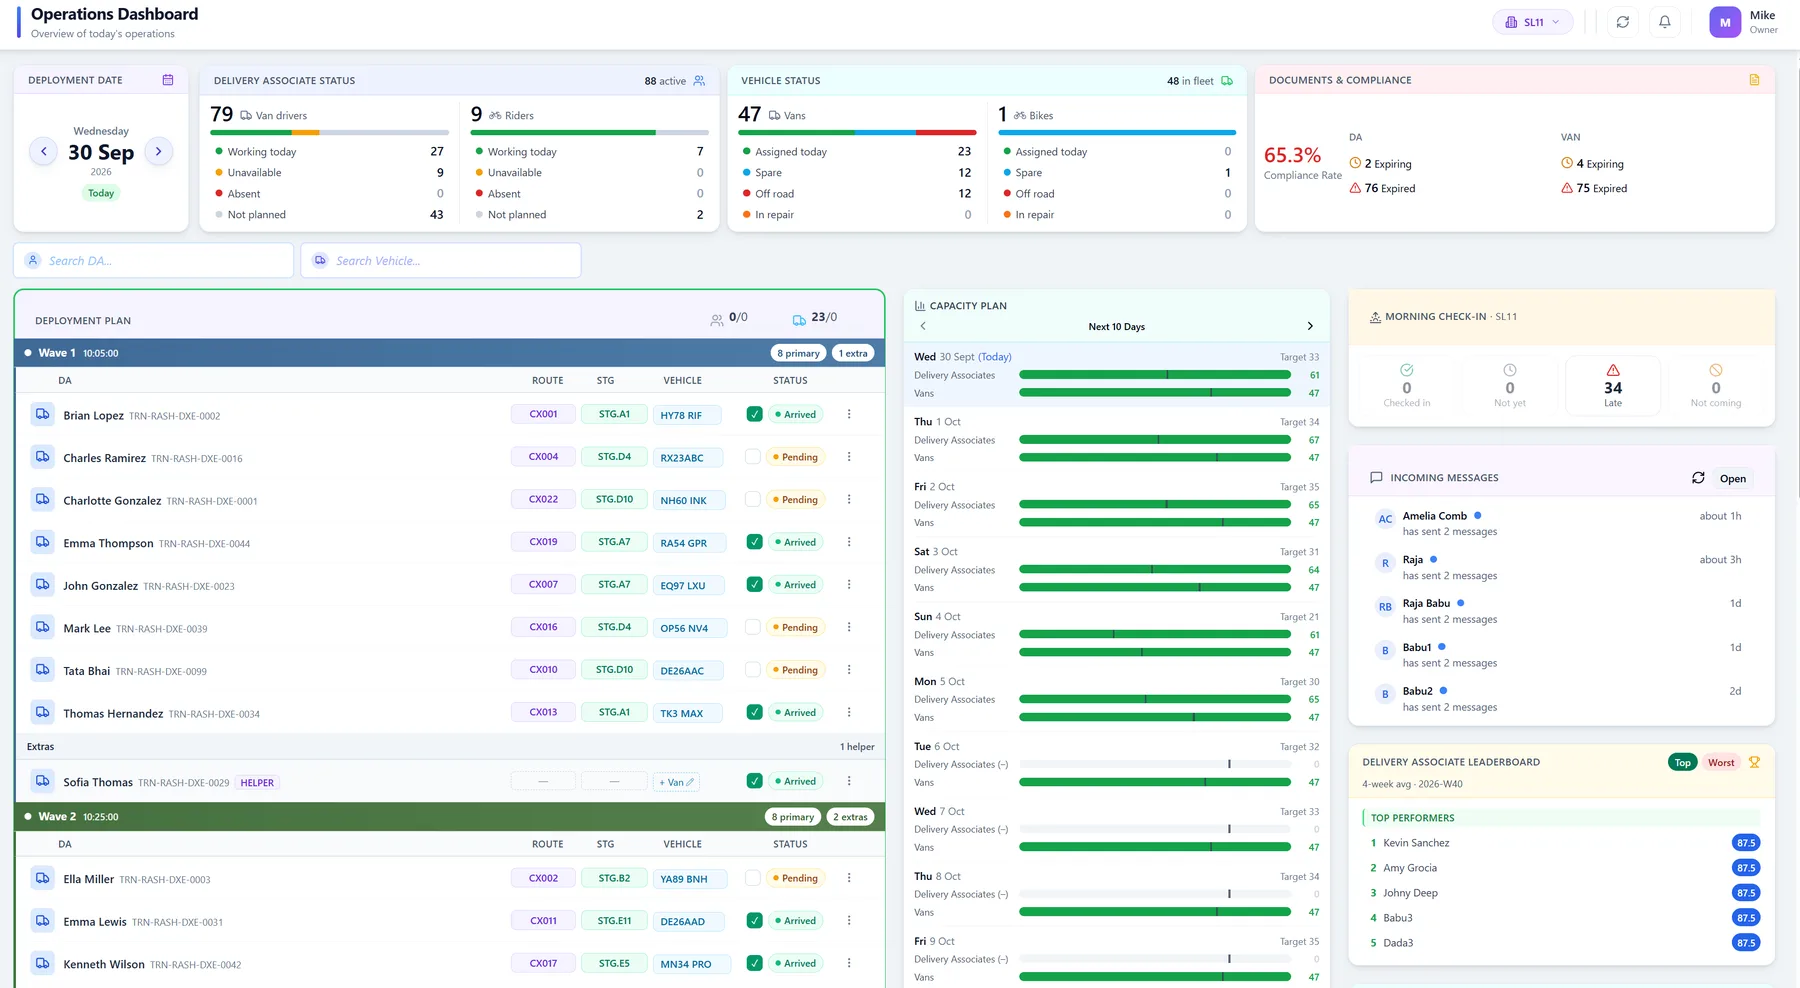1800x988 pixels.
Task: Click the trophy icon in leaderboard header
Action: coord(1754,762)
